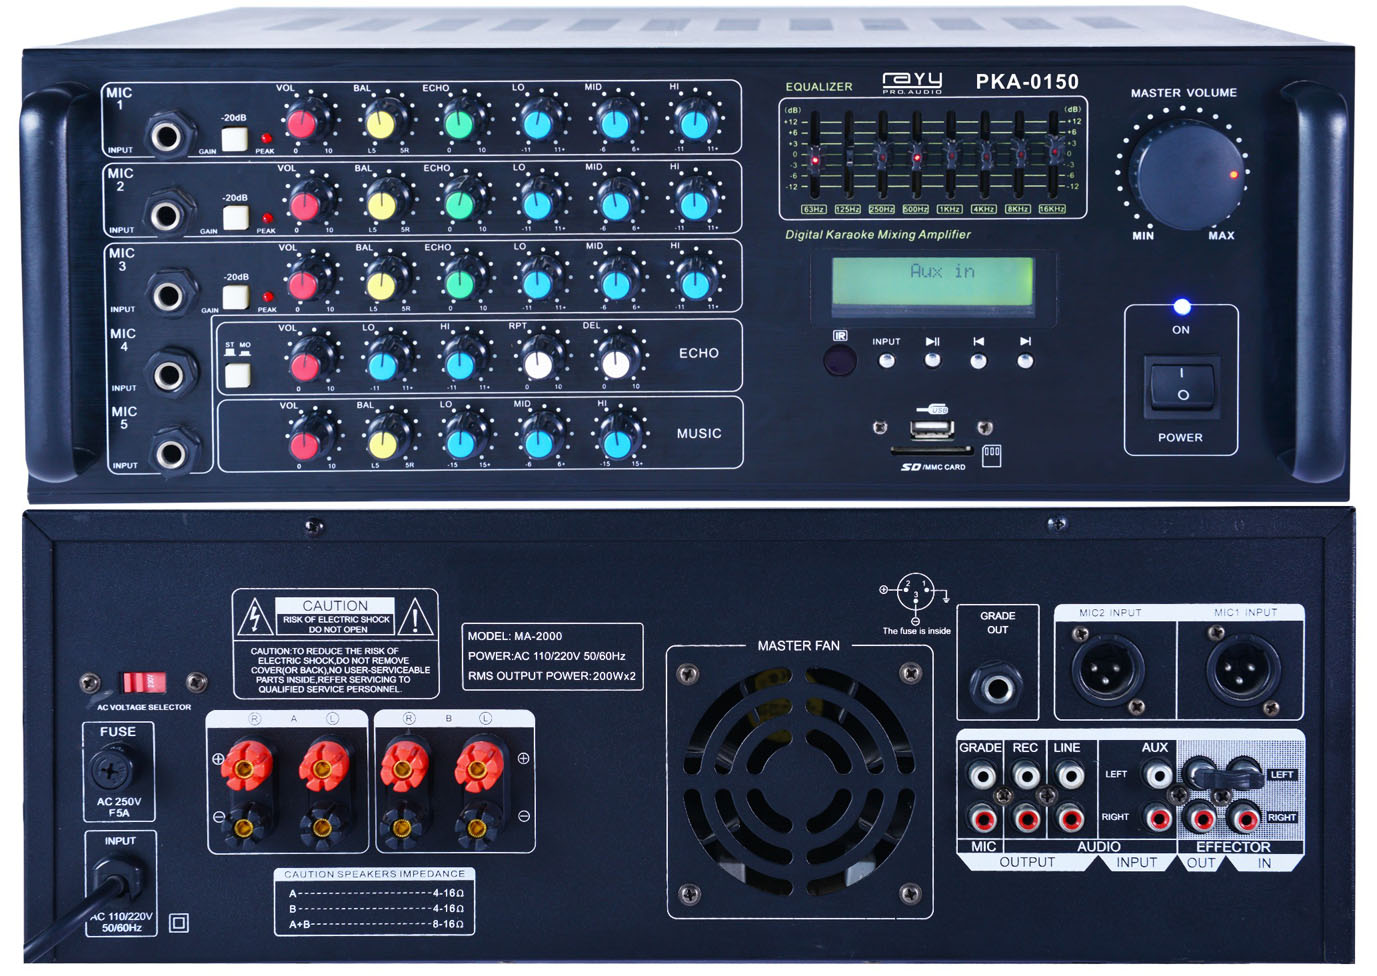Viewport: 1377px width, 976px height.
Task: Click the SD/MMC card slot
Action: [930, 451]
